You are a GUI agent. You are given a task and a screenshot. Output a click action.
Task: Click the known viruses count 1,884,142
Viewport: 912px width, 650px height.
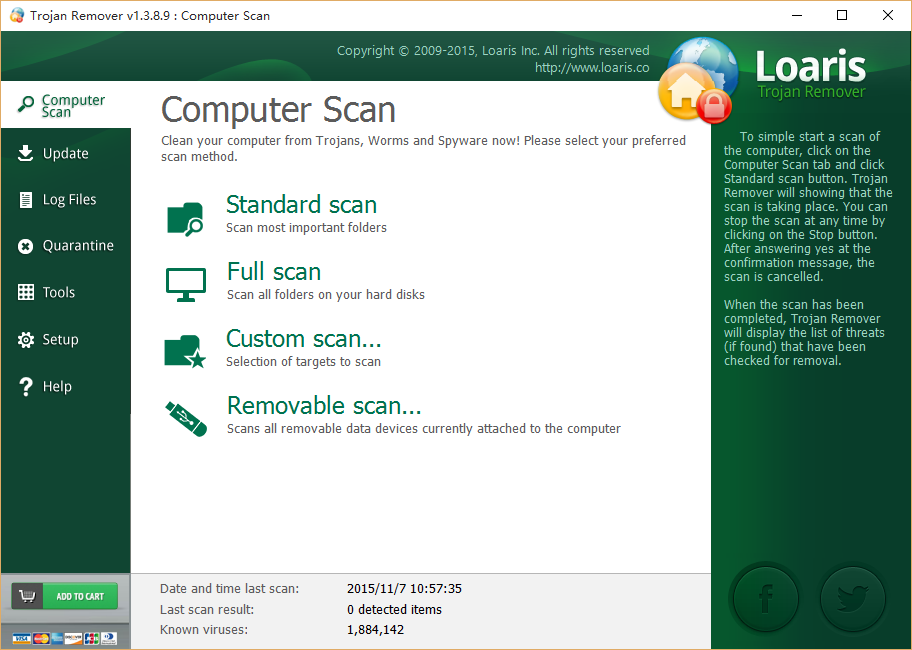point(375,630)
